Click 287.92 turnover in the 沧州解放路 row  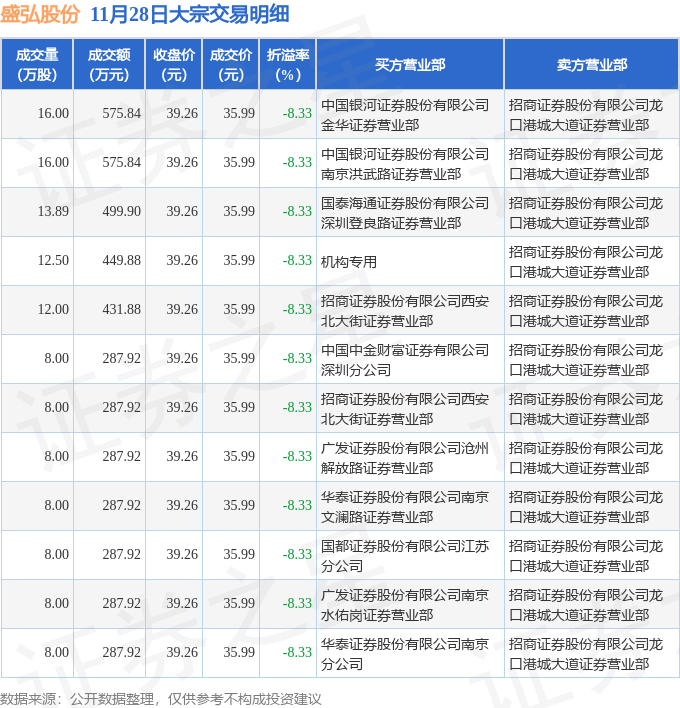pyautogui.click(x=121, y=456)
